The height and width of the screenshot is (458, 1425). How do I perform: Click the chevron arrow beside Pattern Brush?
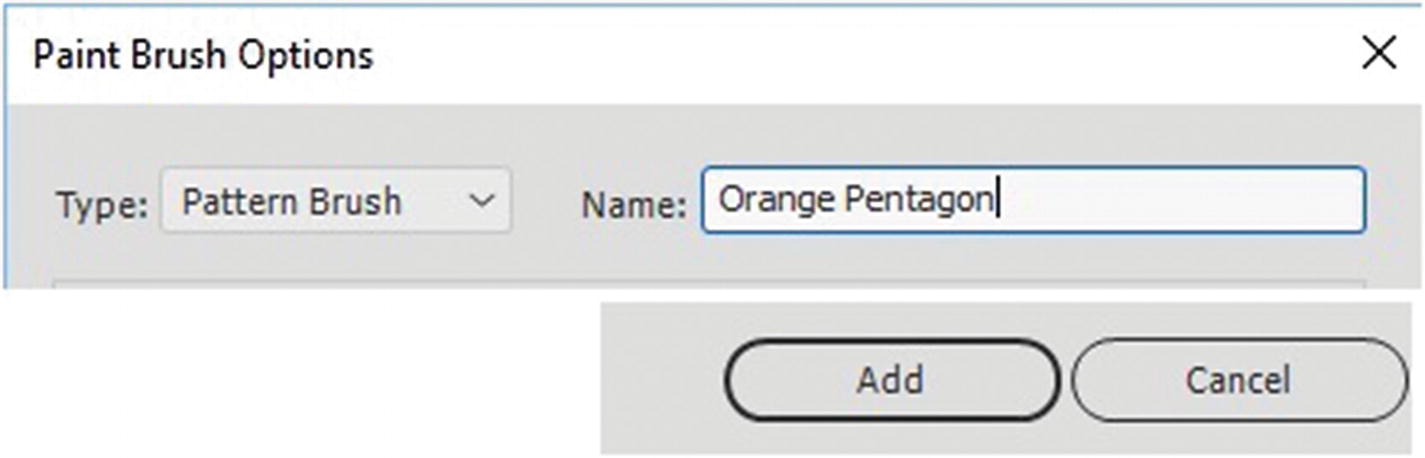click(x=481, y=201)
